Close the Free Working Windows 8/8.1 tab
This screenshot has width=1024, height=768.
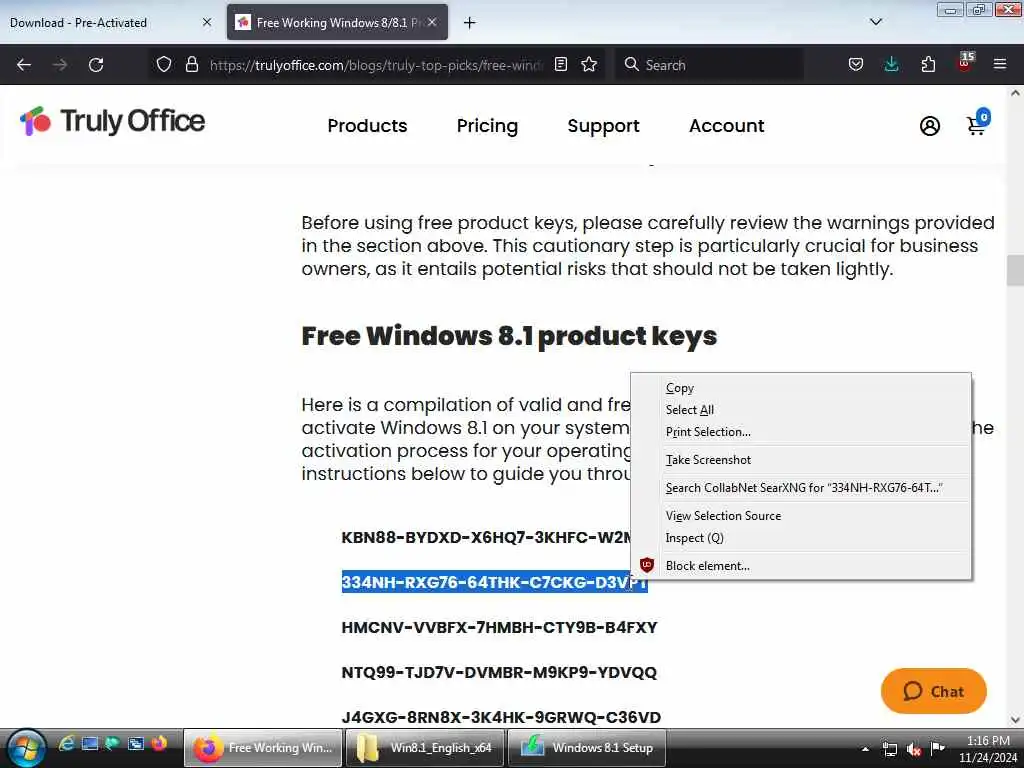432,22
